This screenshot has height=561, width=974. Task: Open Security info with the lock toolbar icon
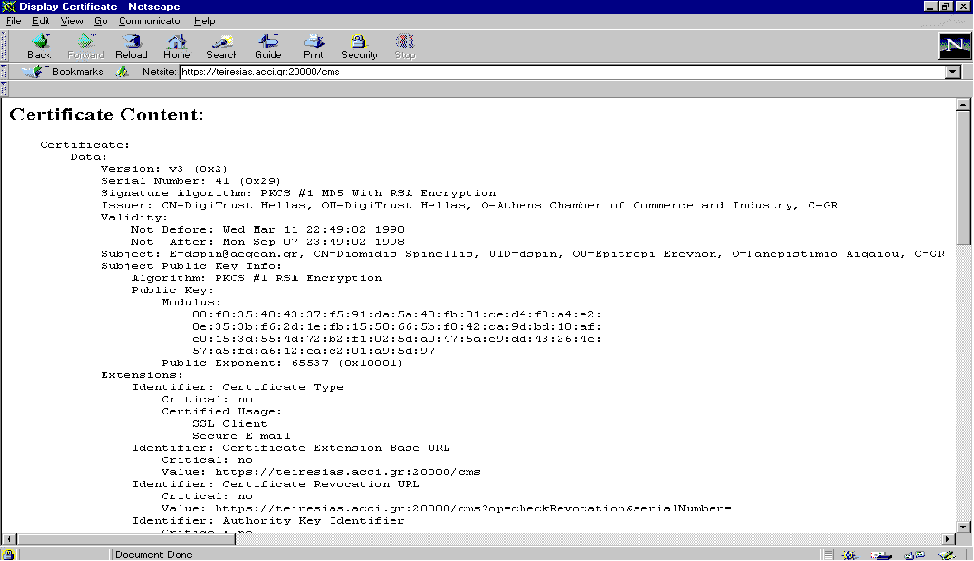point(359,47)
